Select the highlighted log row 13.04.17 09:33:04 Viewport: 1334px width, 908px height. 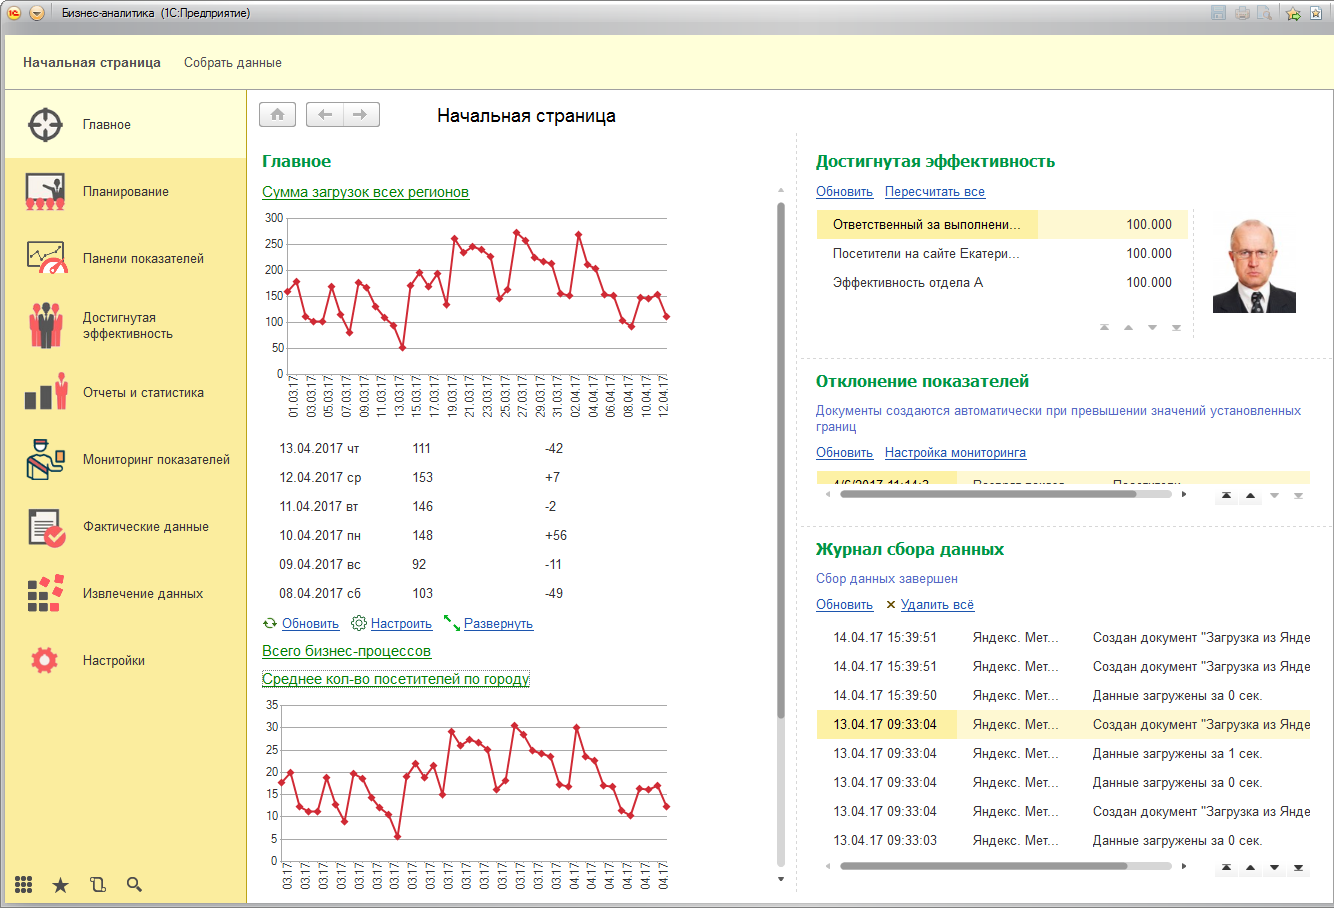point(1063,724)
